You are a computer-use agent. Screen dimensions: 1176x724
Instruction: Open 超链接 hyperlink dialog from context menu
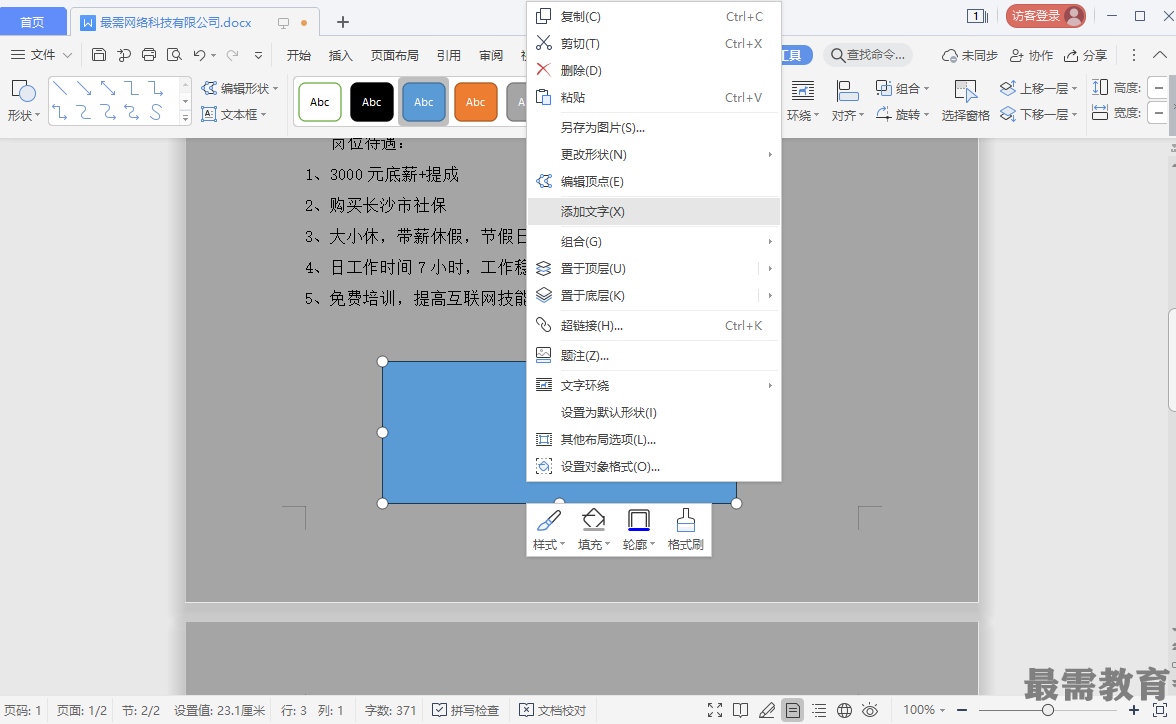(x=653, y=326)
